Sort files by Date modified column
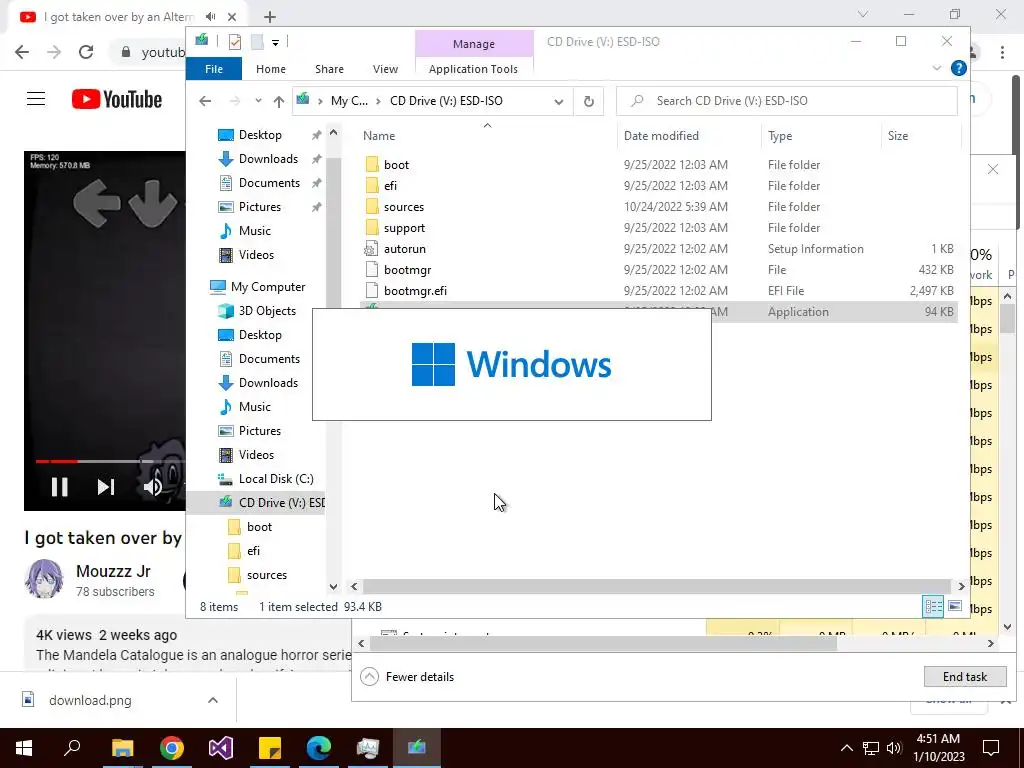This screenshot has width=1024, height=768. pos(661,136)
